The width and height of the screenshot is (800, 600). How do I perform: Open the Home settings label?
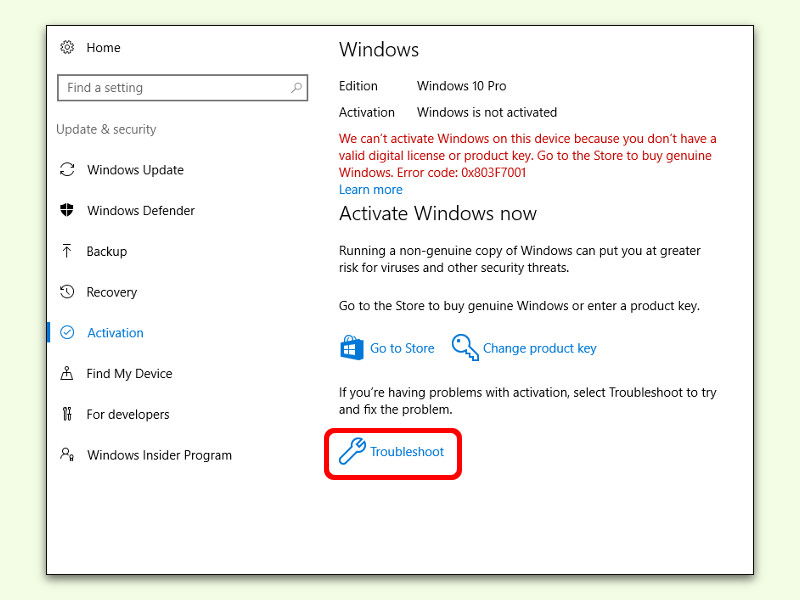(104, 47)
